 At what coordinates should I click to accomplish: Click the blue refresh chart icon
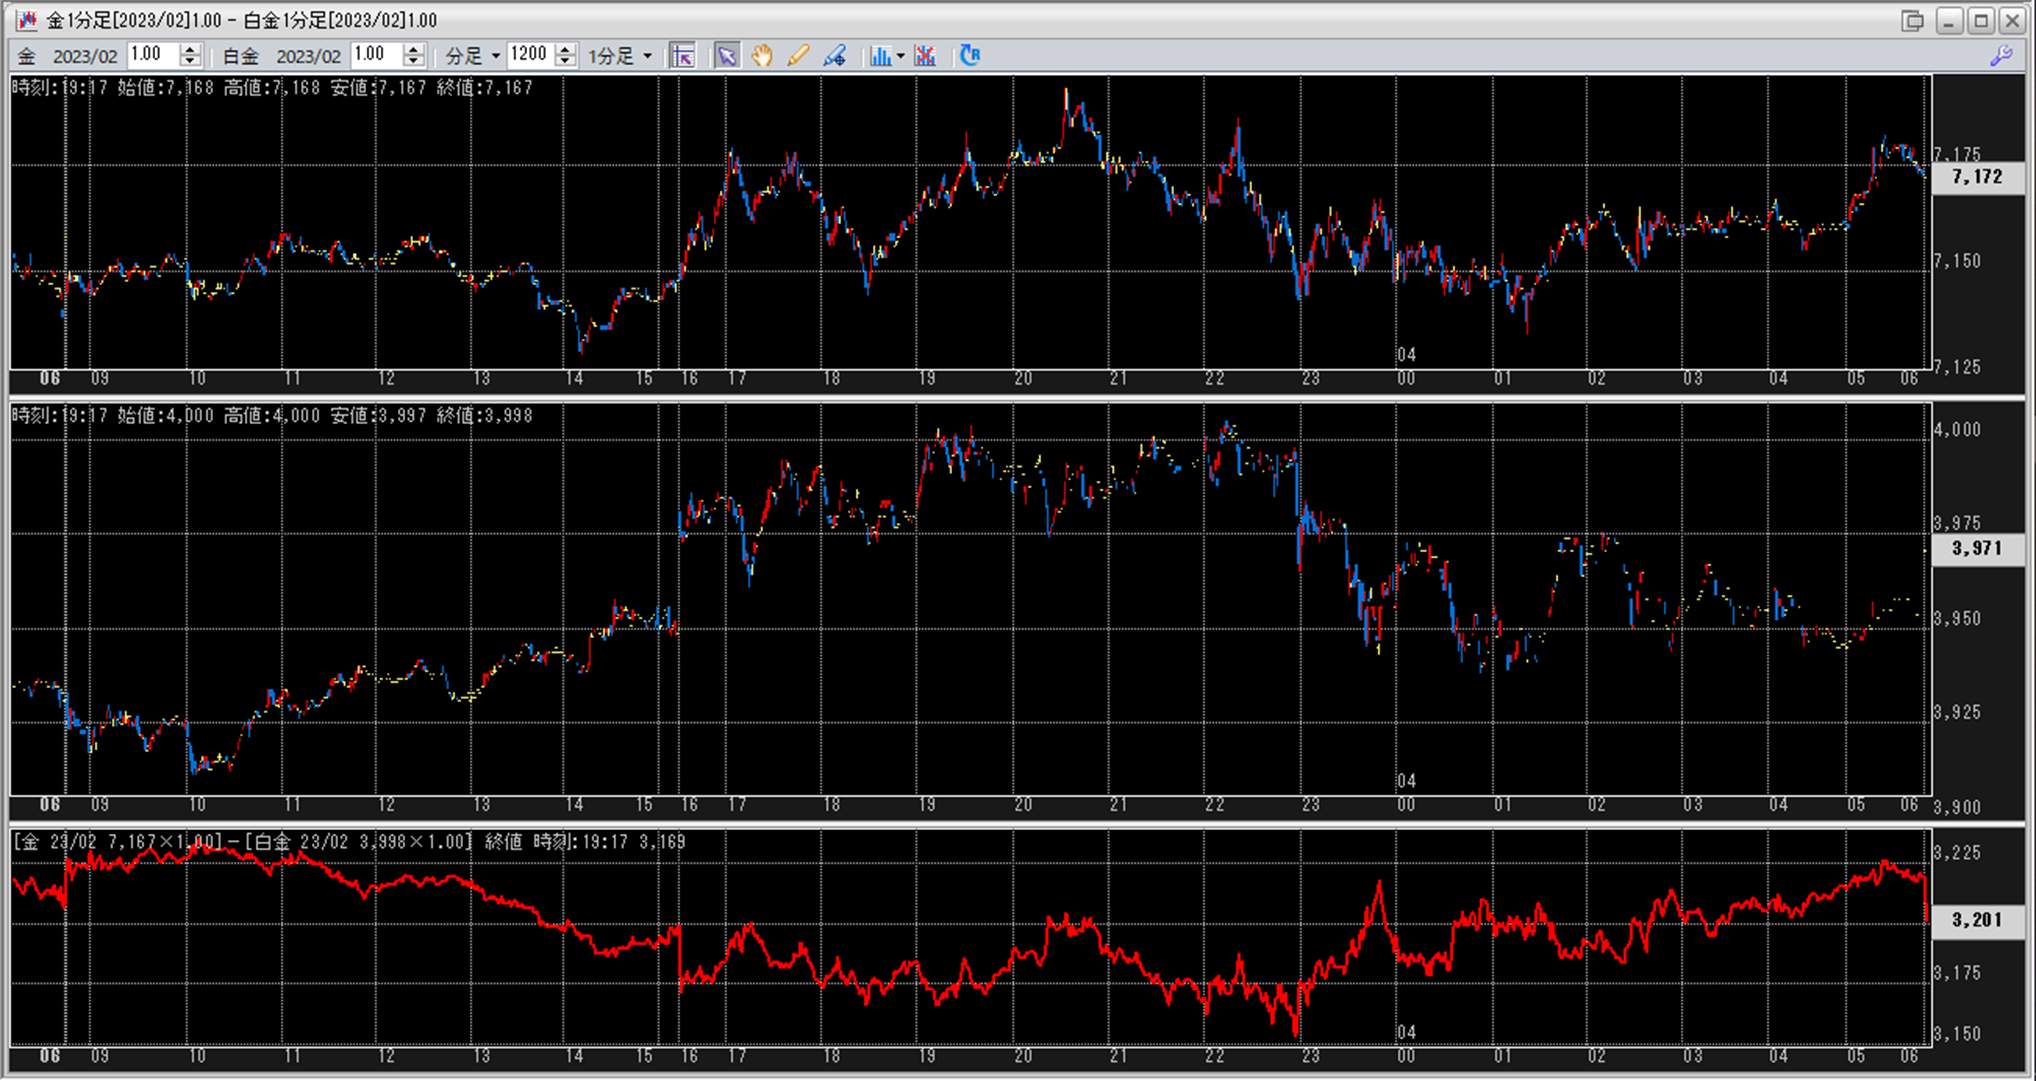pyautogui.click(x=969, y=56)
